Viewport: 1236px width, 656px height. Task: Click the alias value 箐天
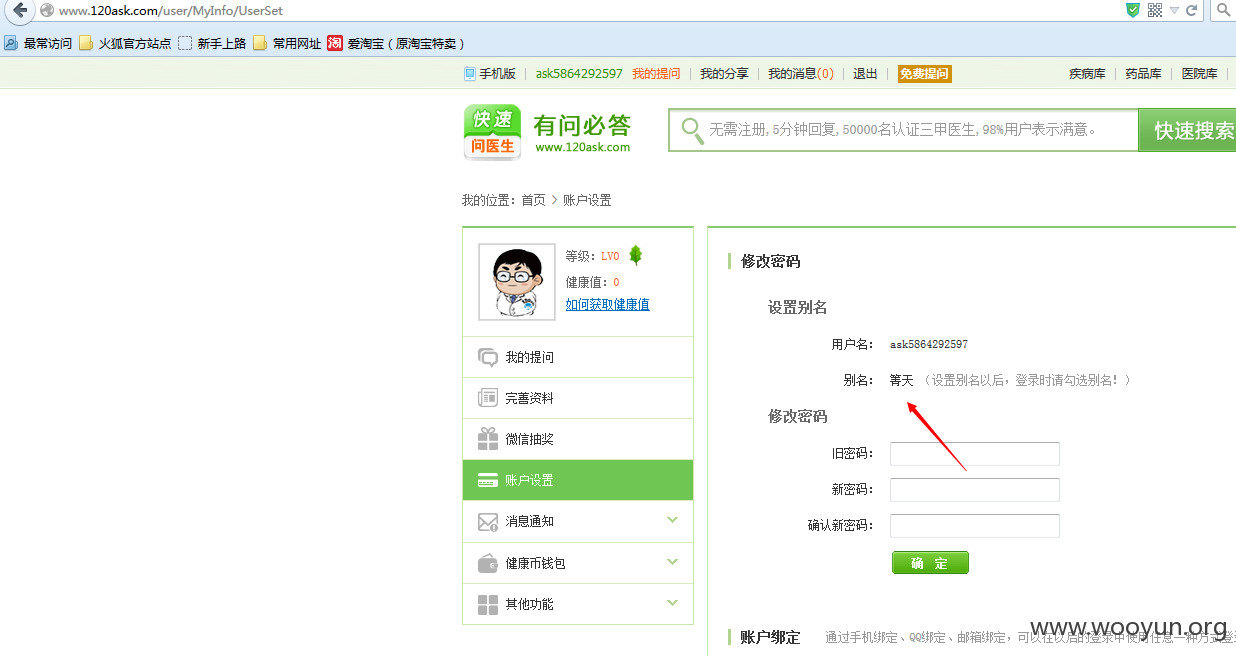click(902, 381)
